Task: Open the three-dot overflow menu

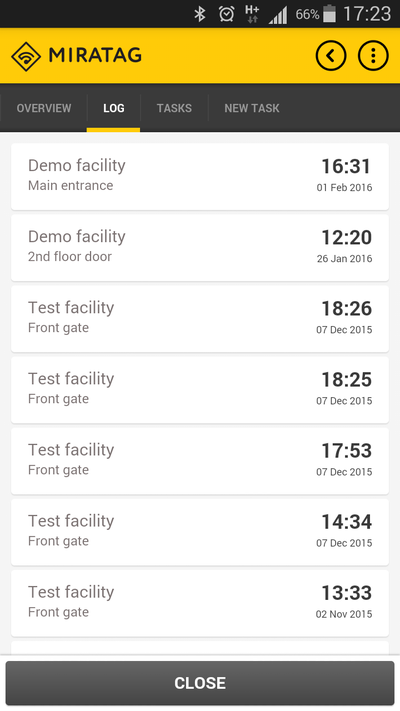Action: [373, 56]
